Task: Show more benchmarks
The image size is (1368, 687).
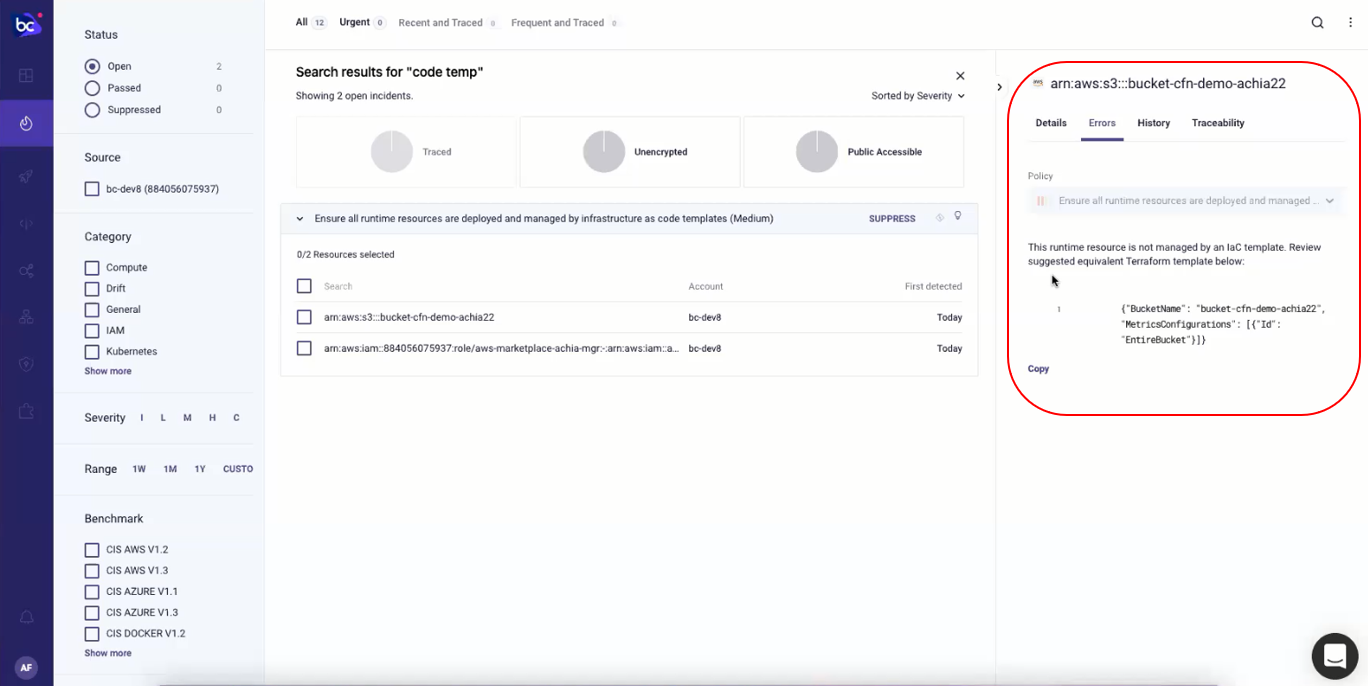Action: pyautogui.click(x=108, y=653)
